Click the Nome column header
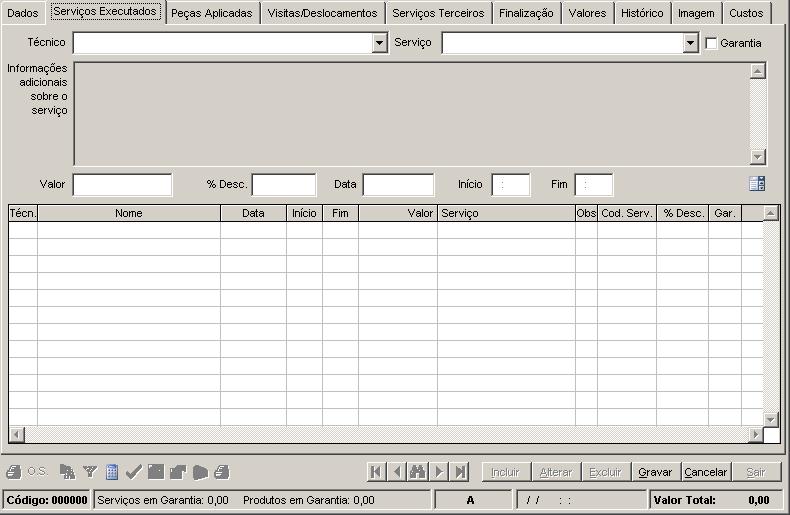The width and height of the screenshot is (790, 515). click(x=128, y=213)
